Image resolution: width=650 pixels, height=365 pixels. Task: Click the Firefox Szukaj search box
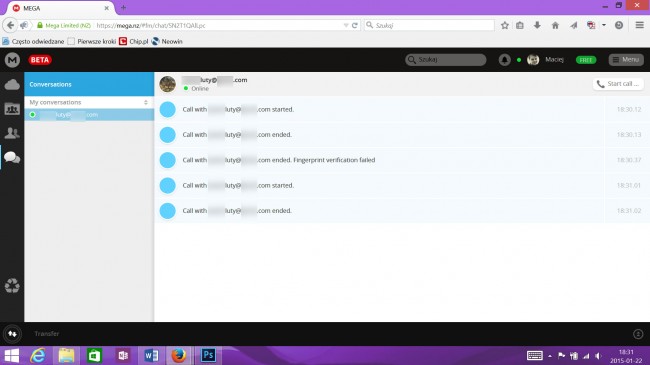coord(429,25)
